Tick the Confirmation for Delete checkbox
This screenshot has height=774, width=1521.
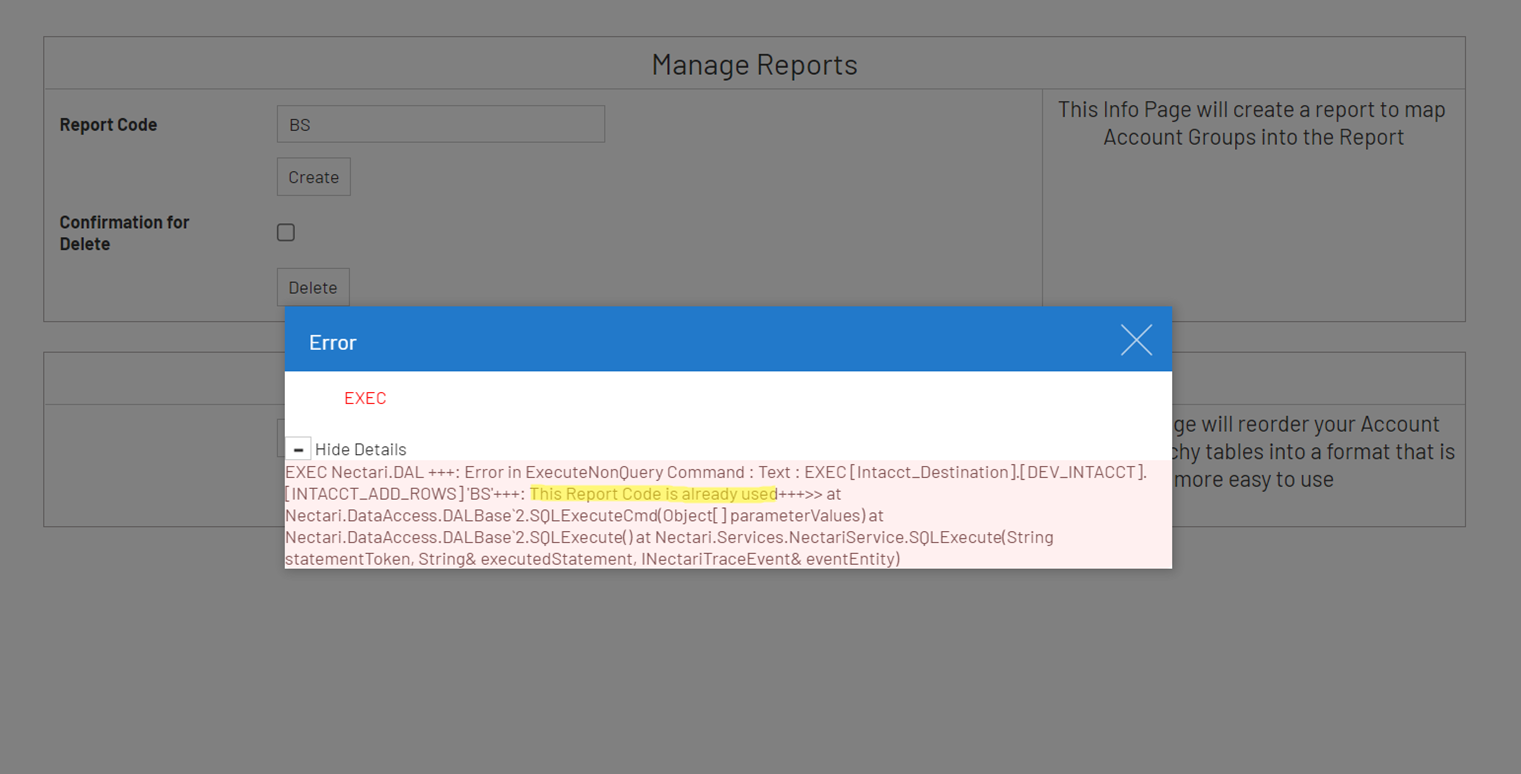[286, 233]
